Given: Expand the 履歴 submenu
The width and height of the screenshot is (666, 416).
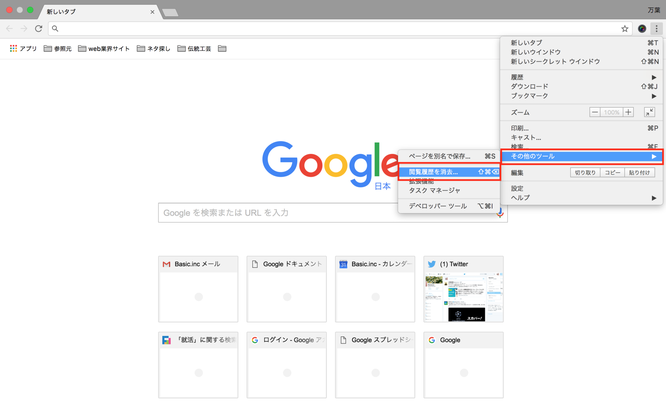Looking at the screenshot, I should [581, 77].
